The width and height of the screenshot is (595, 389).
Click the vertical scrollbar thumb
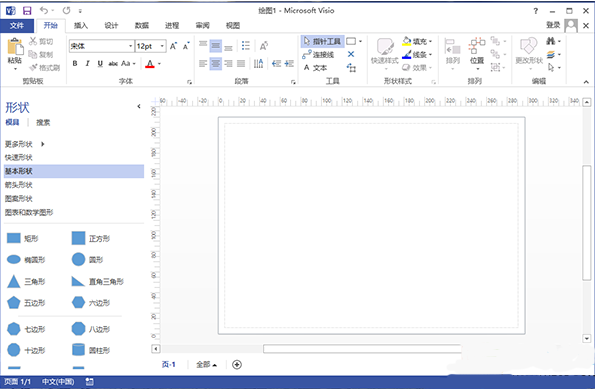pos(587,223)
